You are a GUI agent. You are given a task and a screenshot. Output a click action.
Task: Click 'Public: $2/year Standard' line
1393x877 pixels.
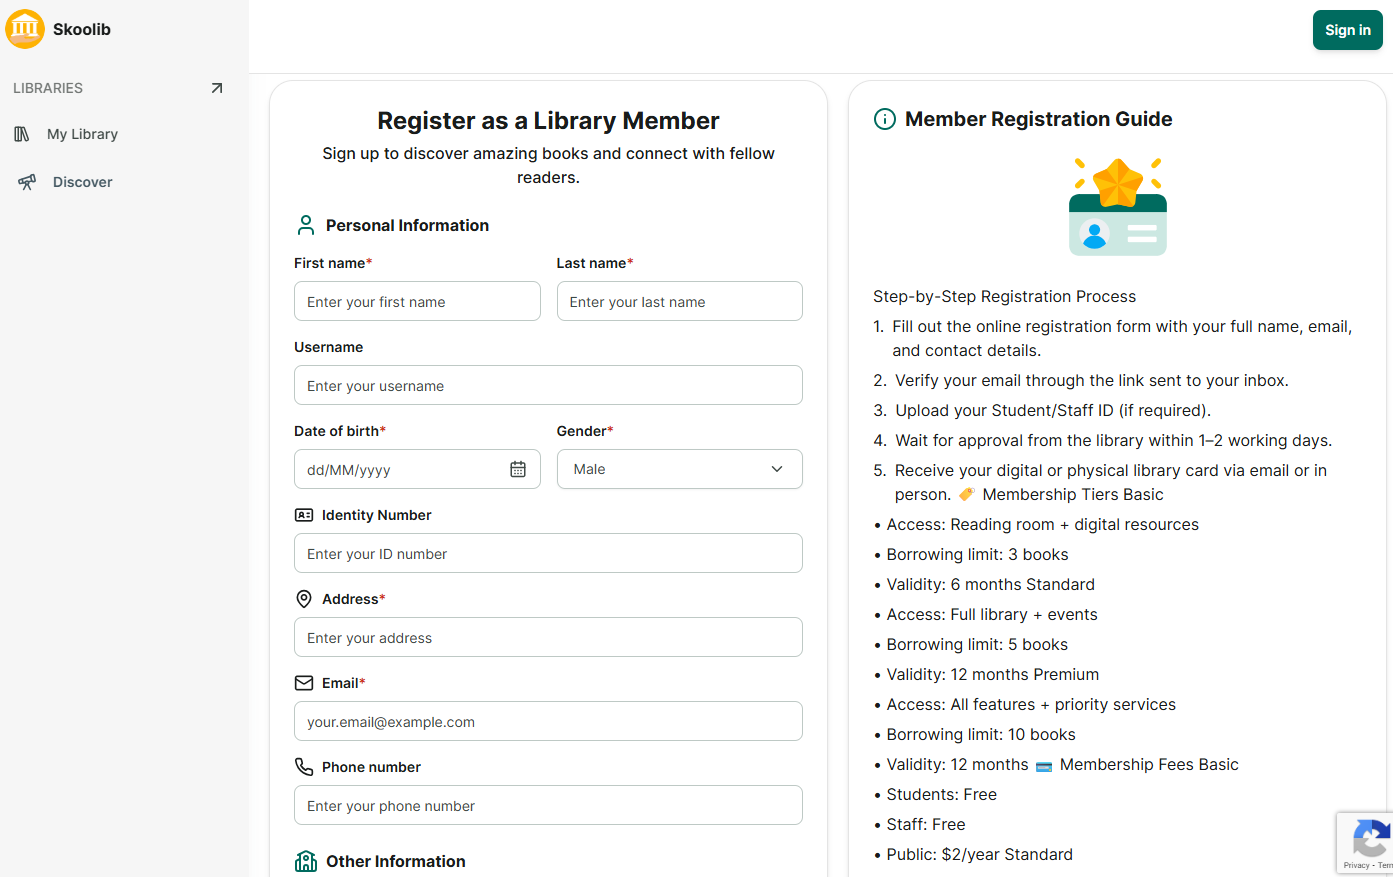pyautogui.click(x=979, y=854)
